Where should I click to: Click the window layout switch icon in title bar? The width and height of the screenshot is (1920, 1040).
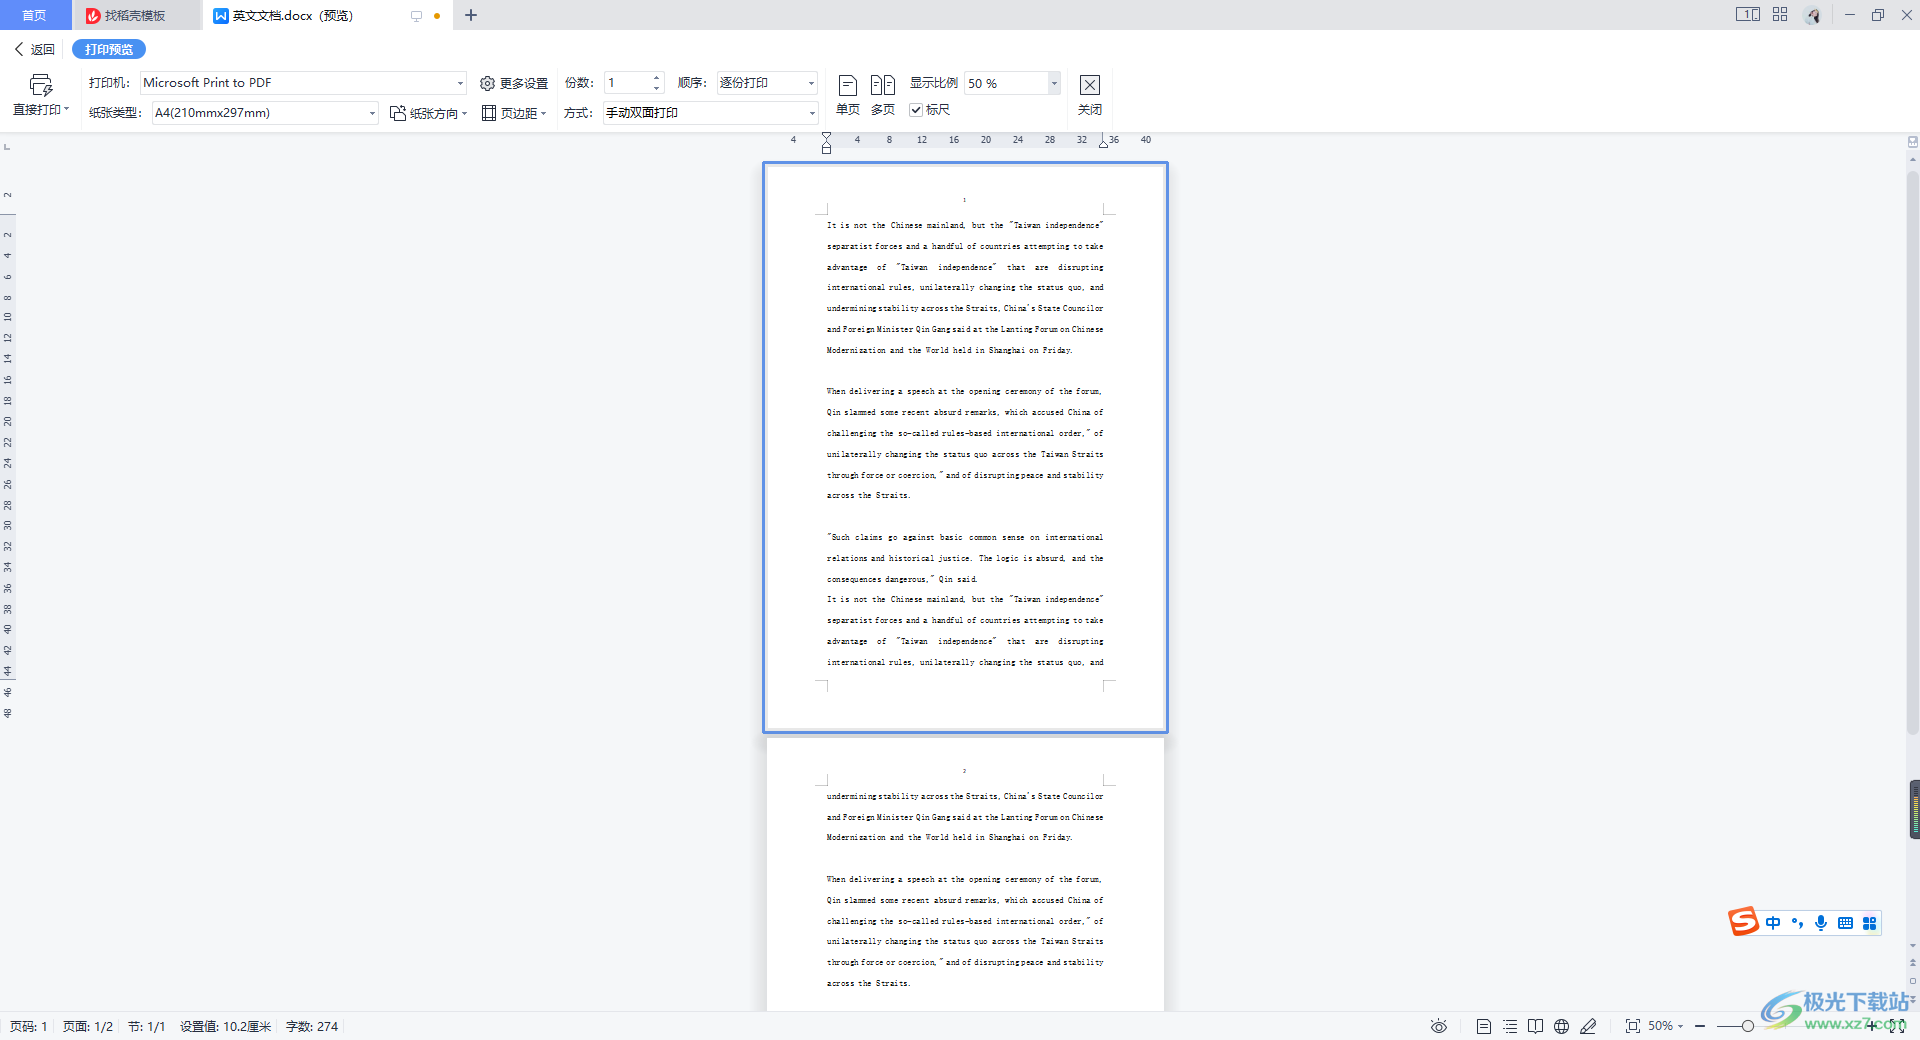(1748, 14)
